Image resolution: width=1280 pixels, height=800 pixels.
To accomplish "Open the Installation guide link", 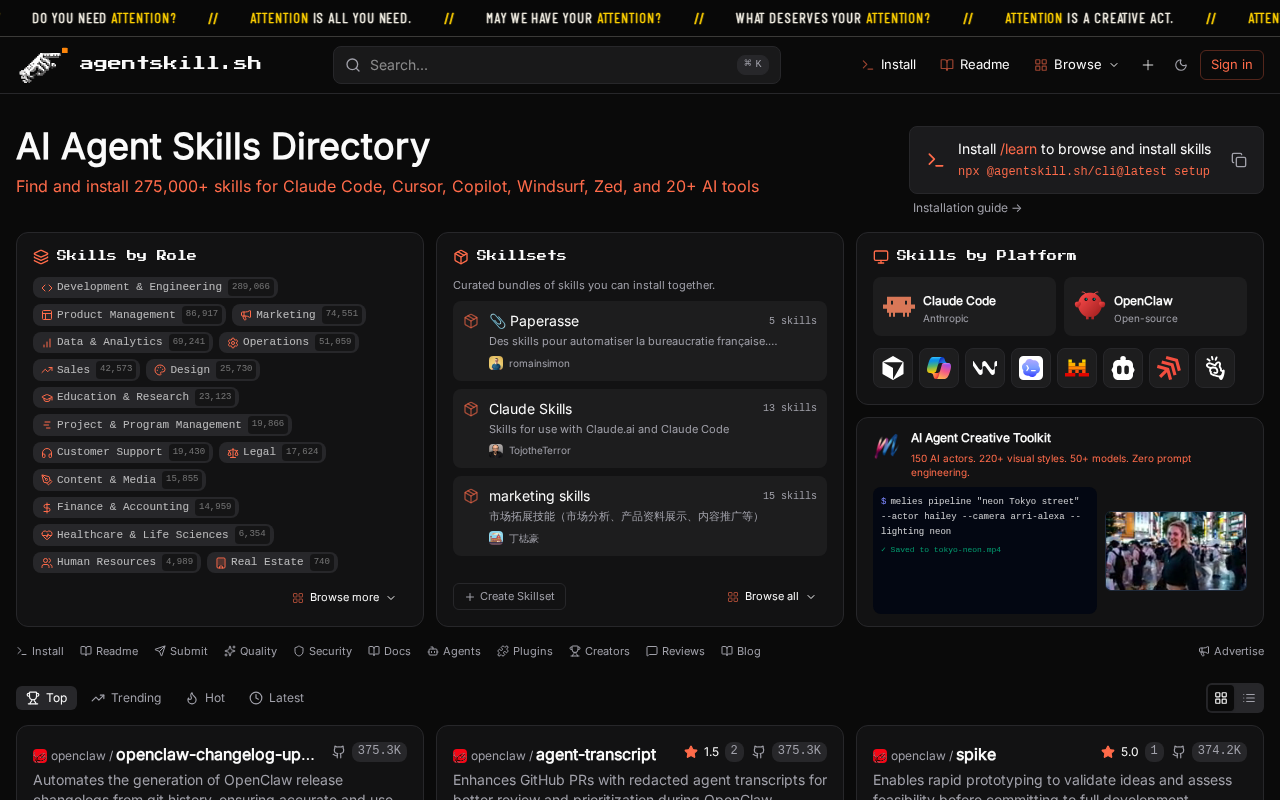I will click(967, 208).
